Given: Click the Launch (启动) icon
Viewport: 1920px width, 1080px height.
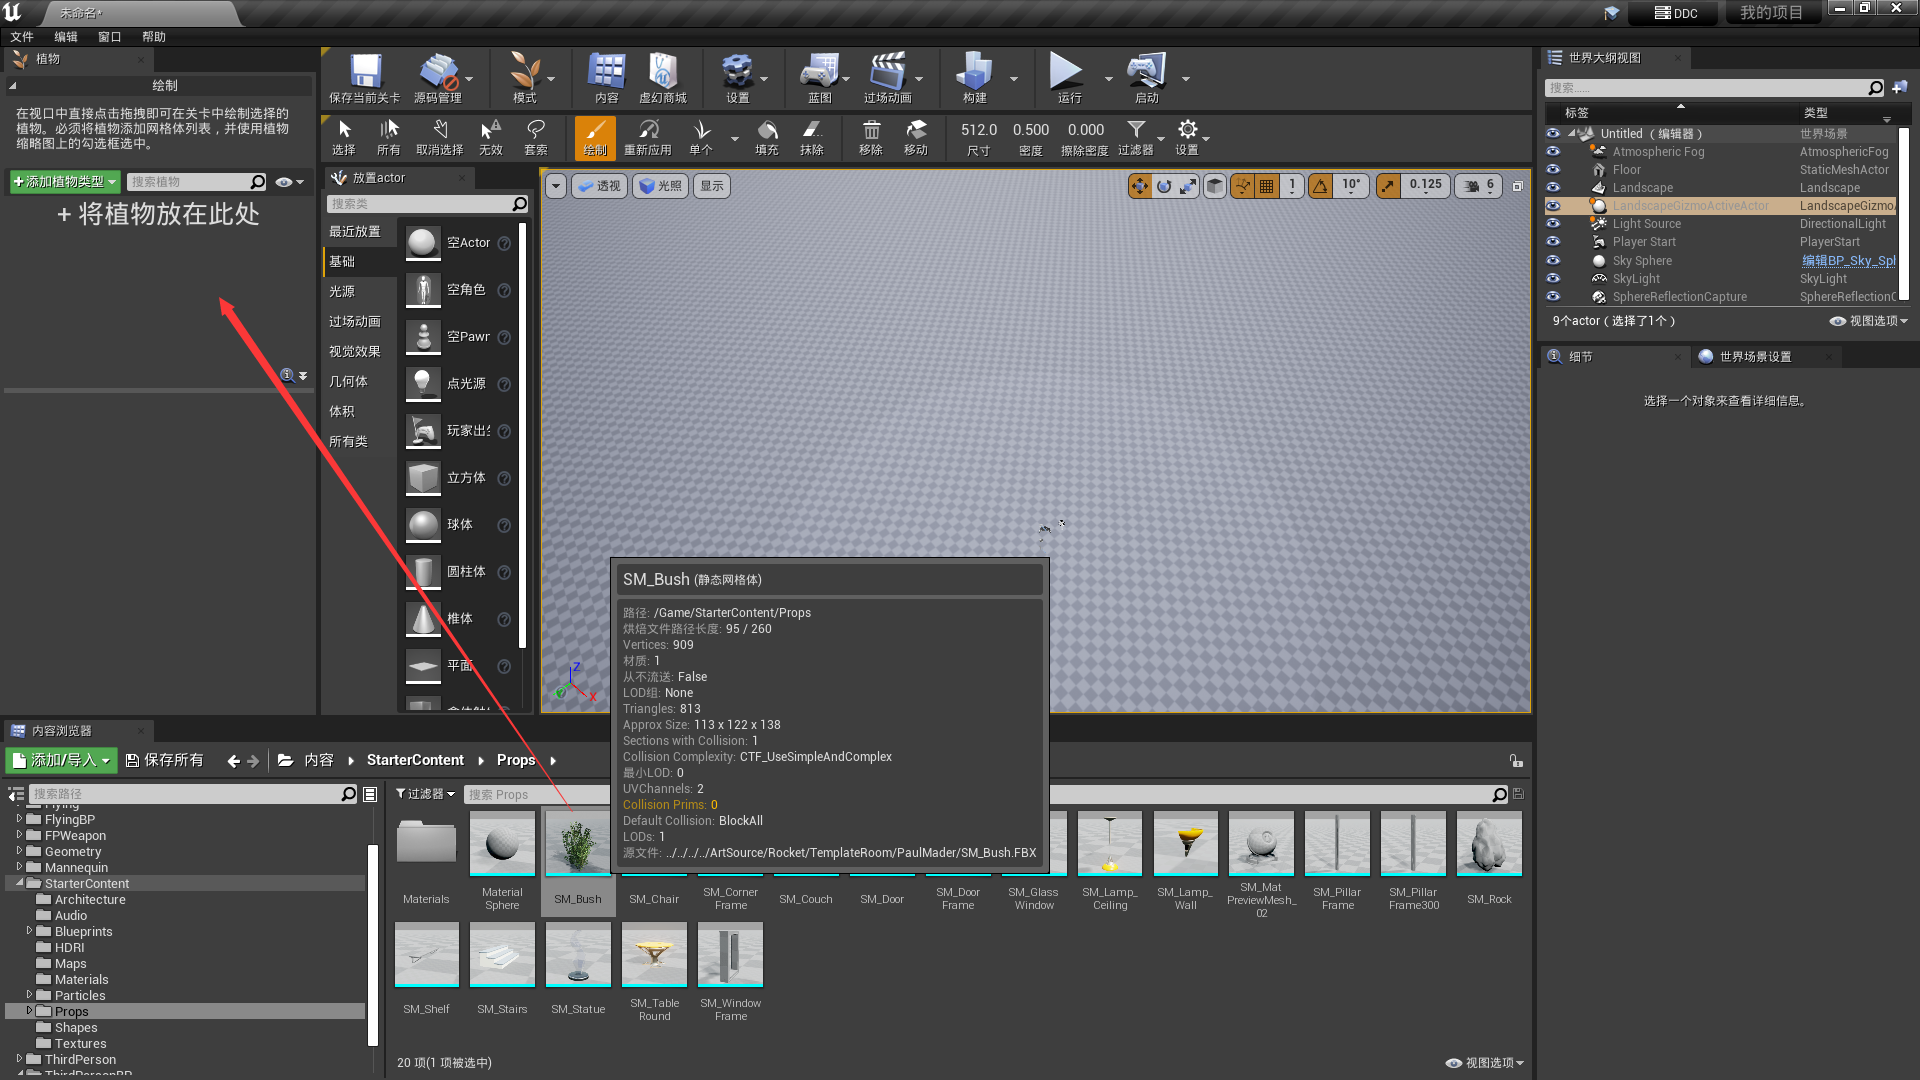Looking at the screenshot, I should point(1146,72).
